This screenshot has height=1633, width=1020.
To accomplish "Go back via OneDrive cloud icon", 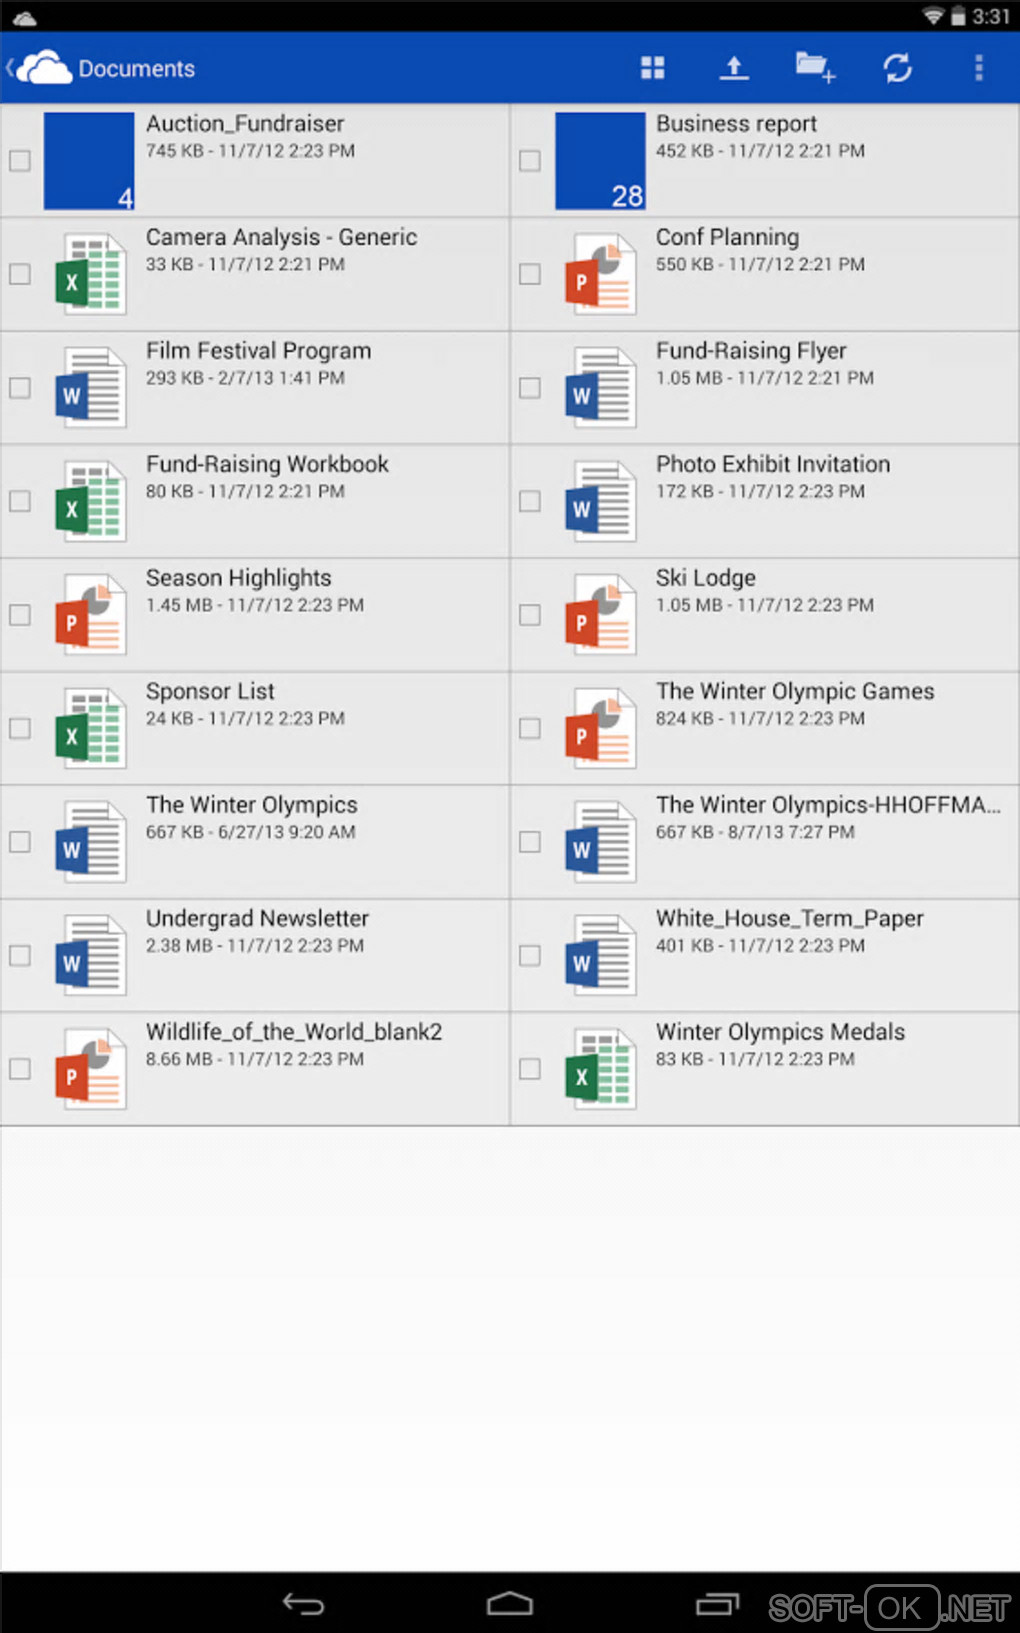I will [x=42, y=68].
